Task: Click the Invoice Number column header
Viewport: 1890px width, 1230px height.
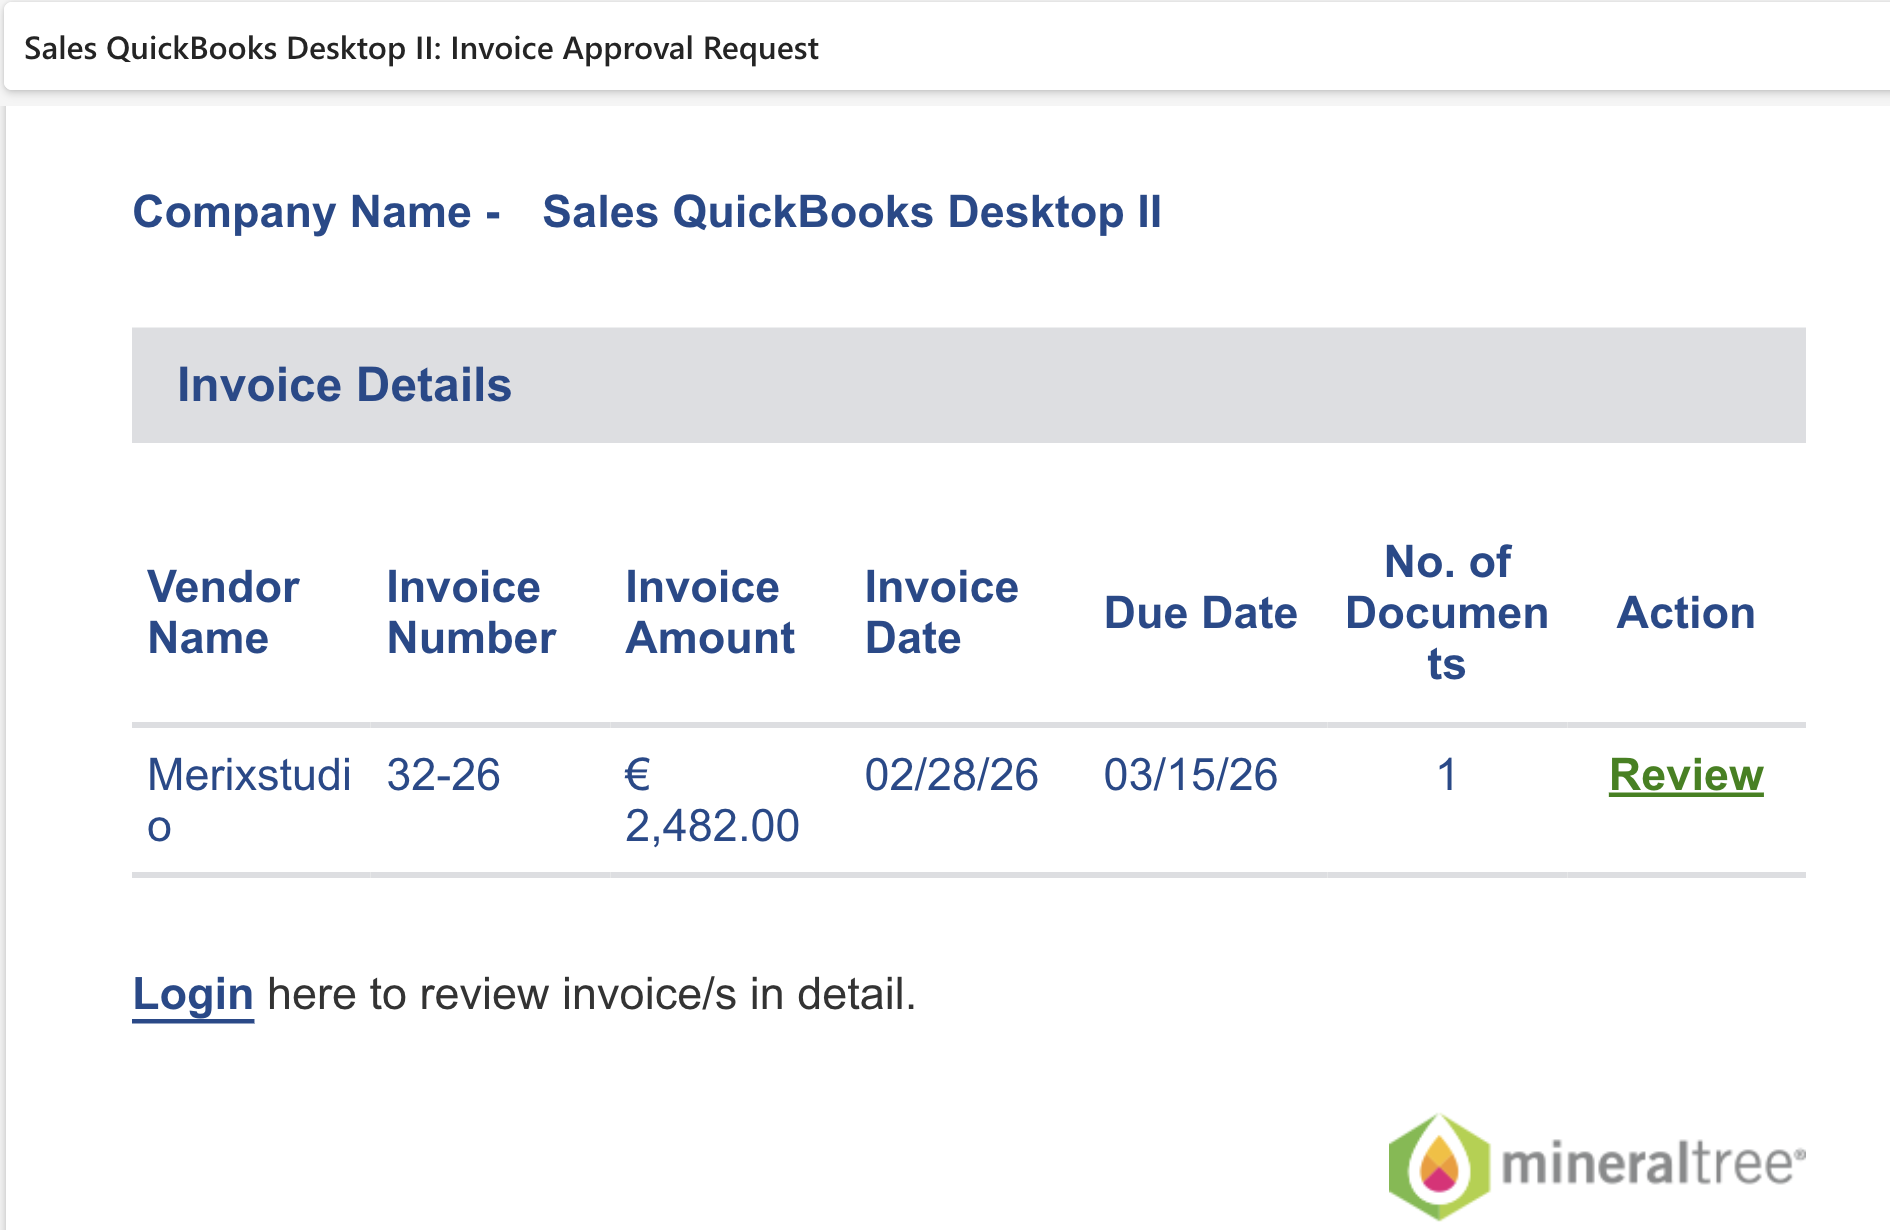Action: [471, 612]
